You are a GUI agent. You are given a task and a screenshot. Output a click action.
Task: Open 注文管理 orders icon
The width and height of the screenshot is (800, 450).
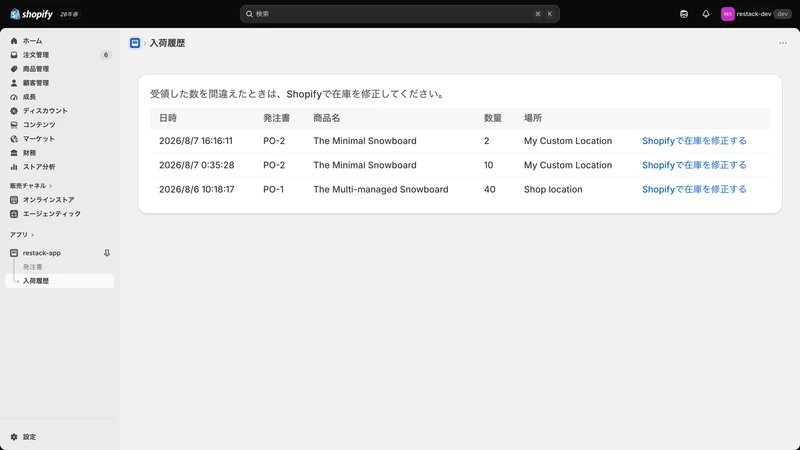point(14,55)
